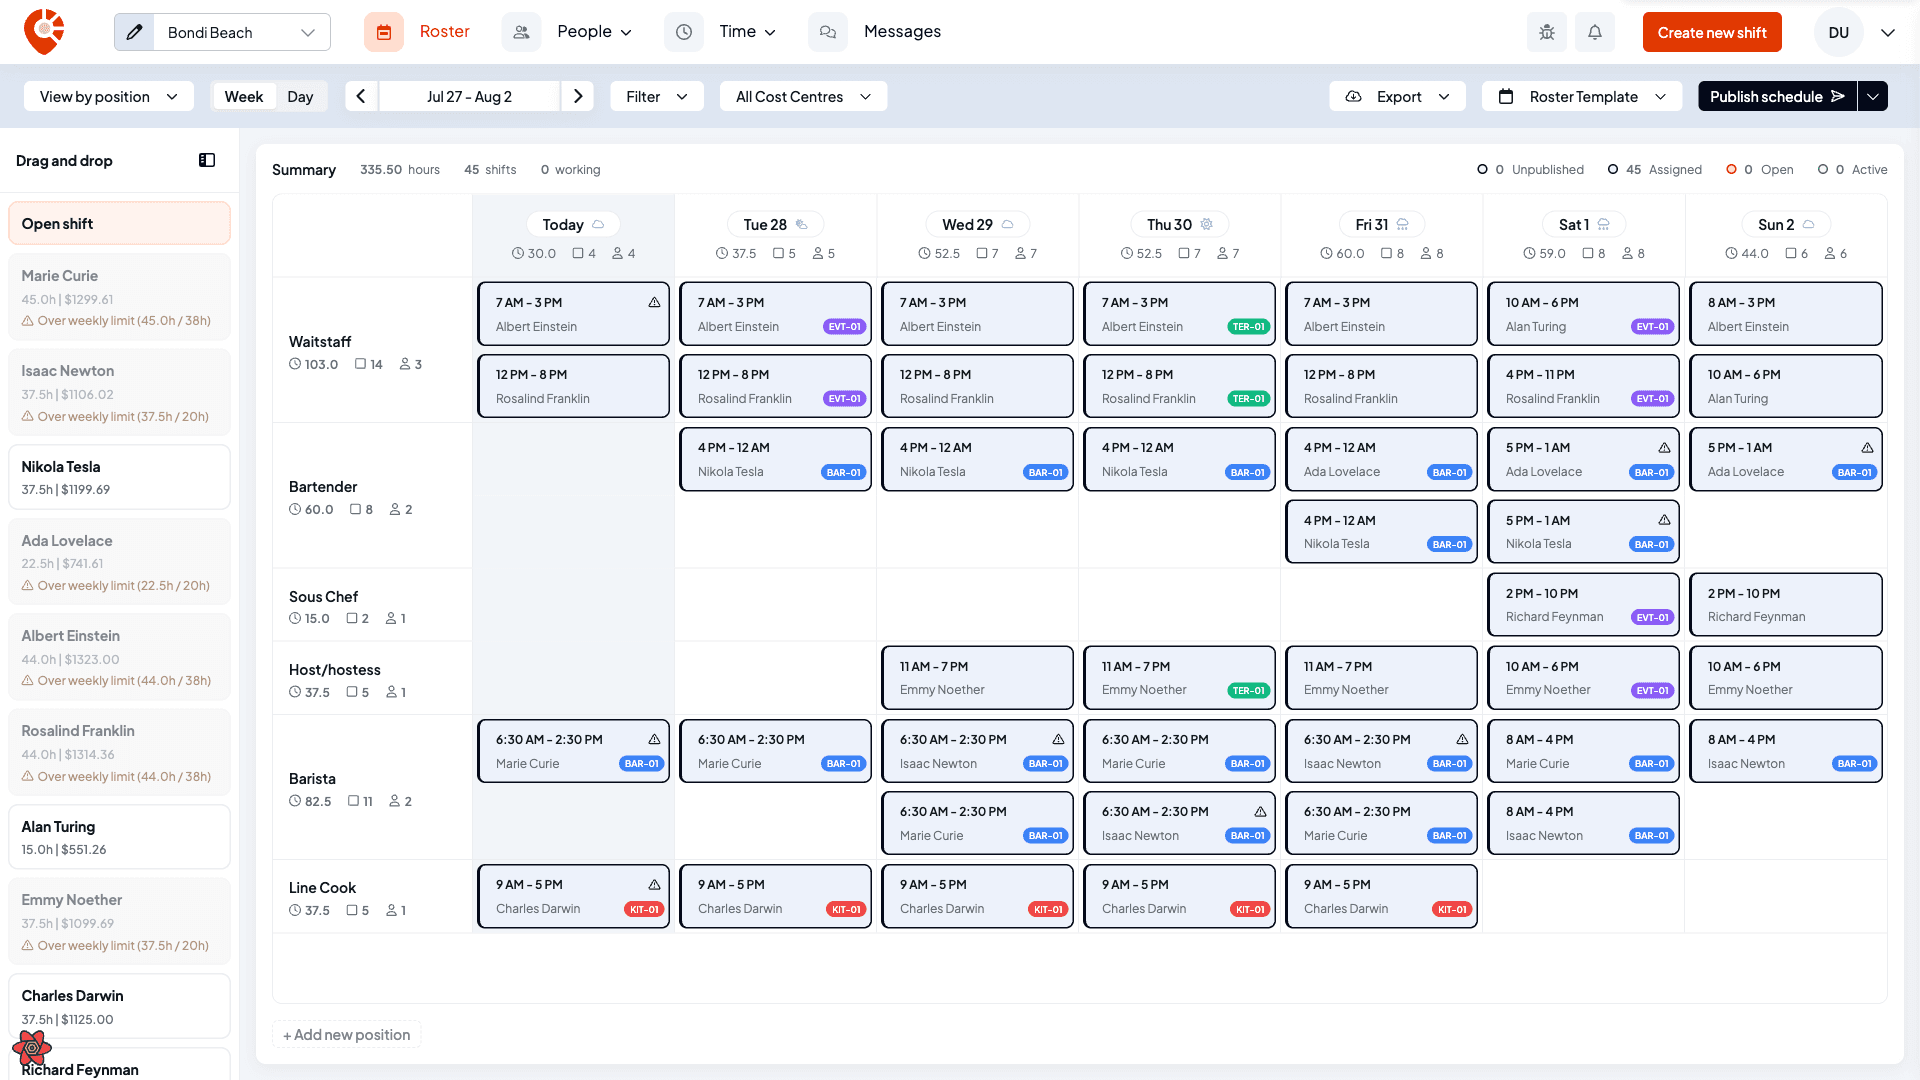Click Add new position

[346, 1034]
